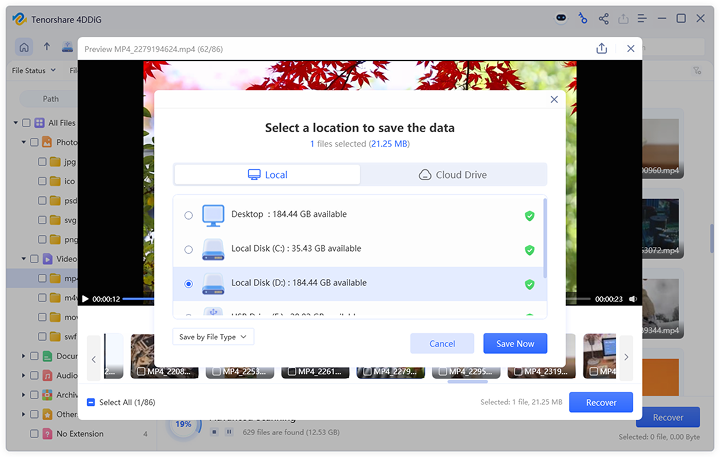Click the Local Disk (D:) drive icon
720x457 pixels.
[213, 284]
